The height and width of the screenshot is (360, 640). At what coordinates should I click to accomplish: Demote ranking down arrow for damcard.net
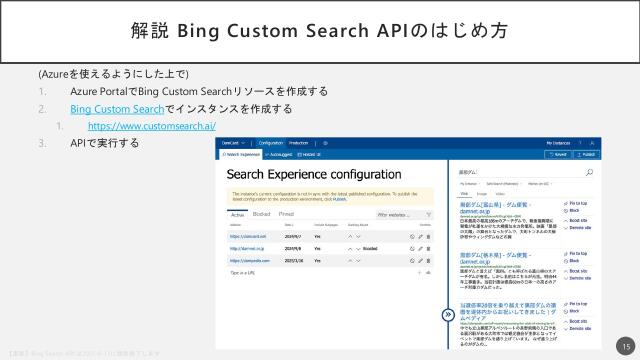[x=358, y=237]
